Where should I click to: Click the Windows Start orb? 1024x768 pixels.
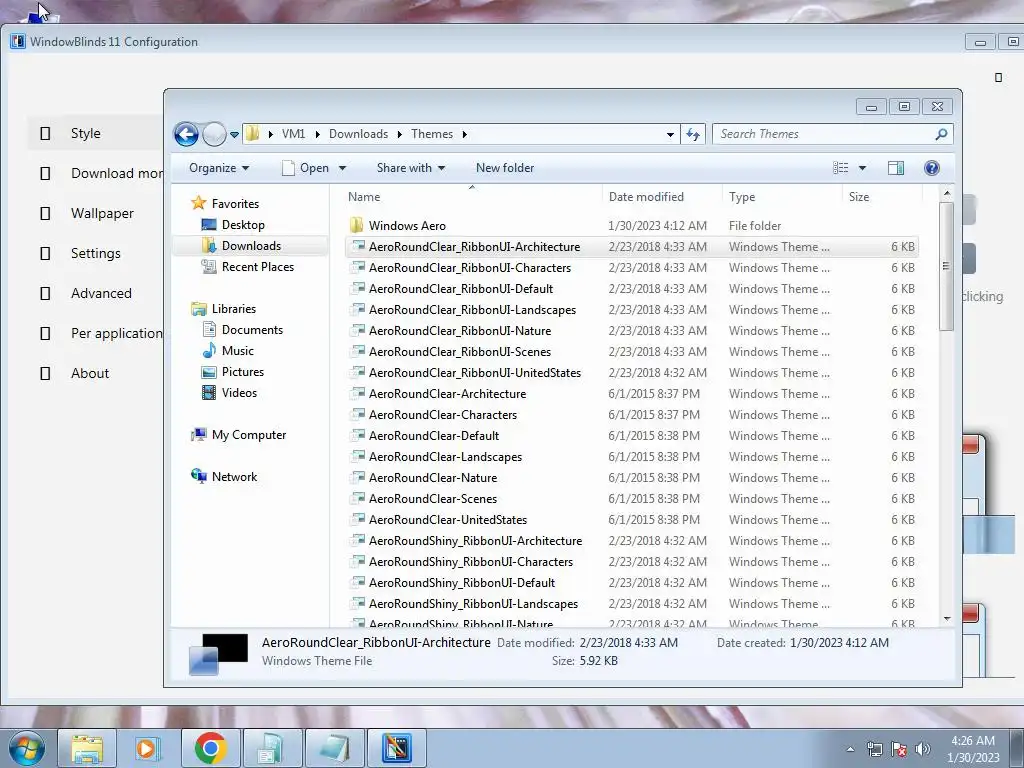(x=27, y=748)
